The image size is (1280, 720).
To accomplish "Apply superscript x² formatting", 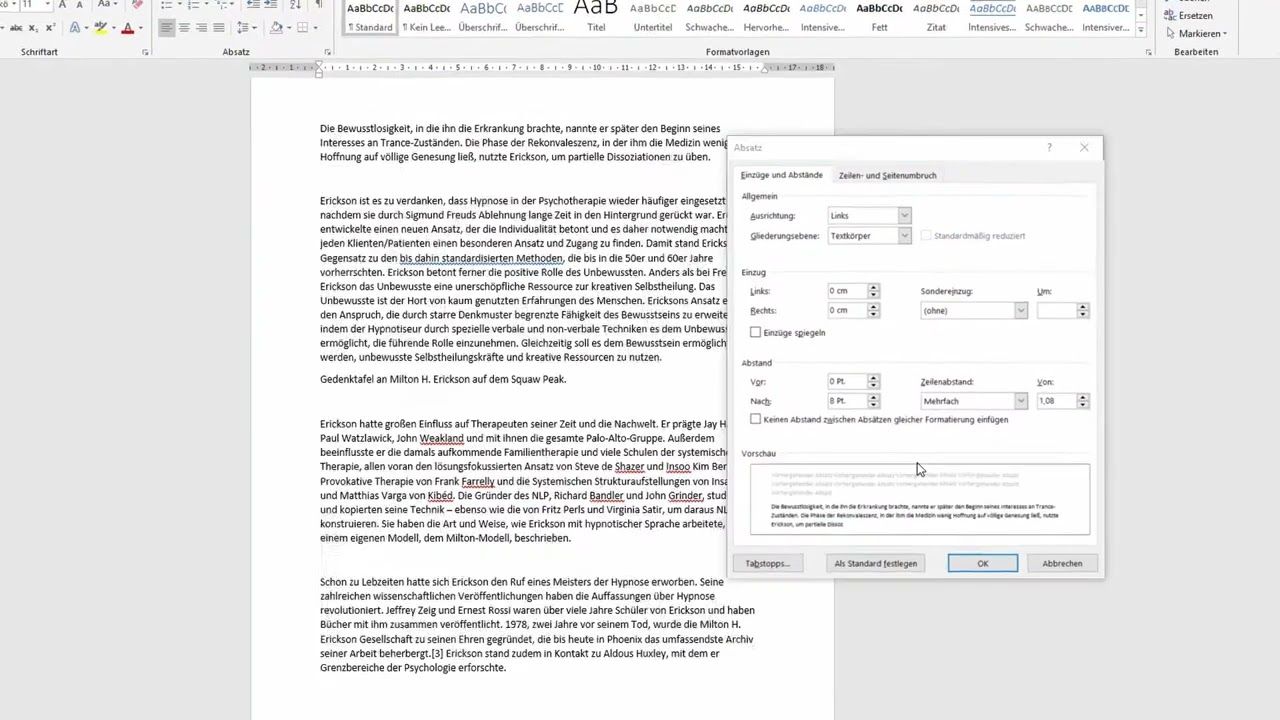I will point(50,28).
